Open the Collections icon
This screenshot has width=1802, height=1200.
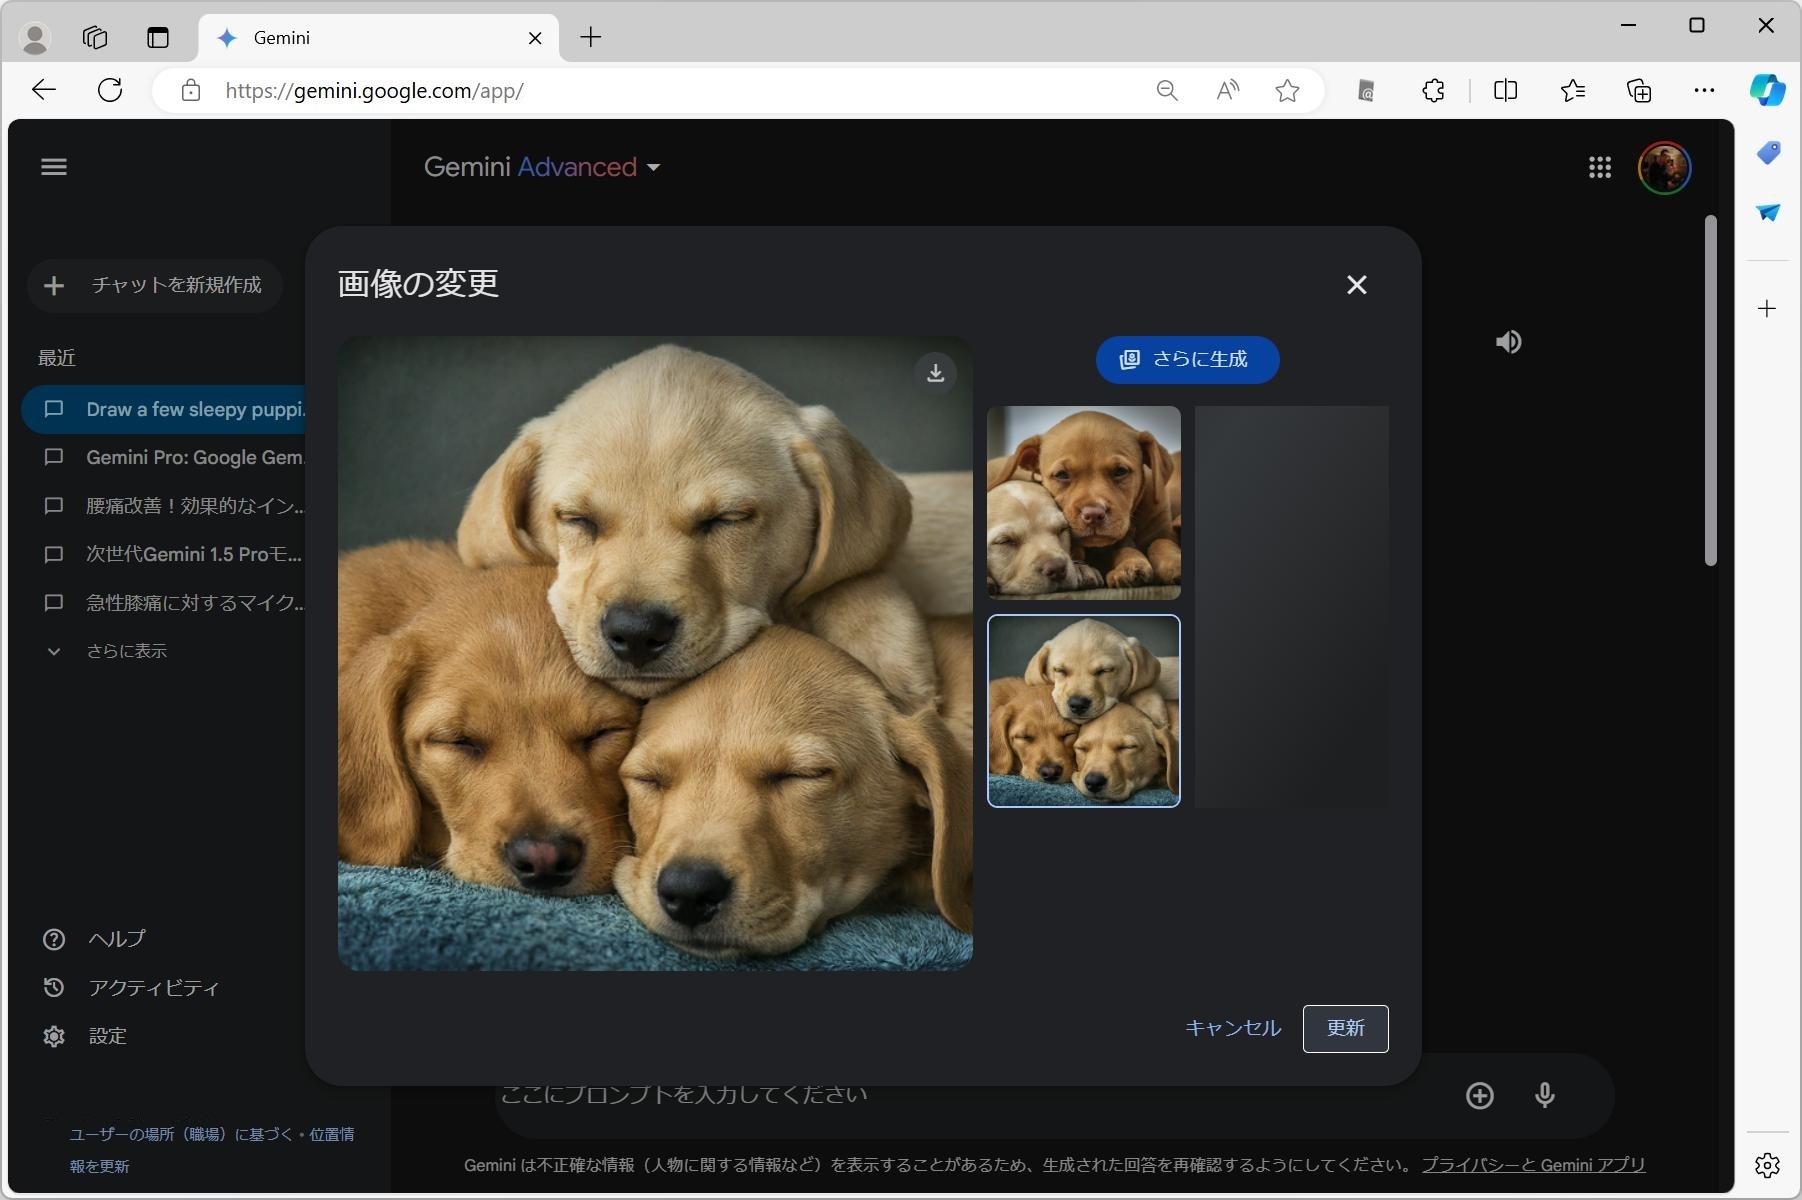click(1639, 91)
